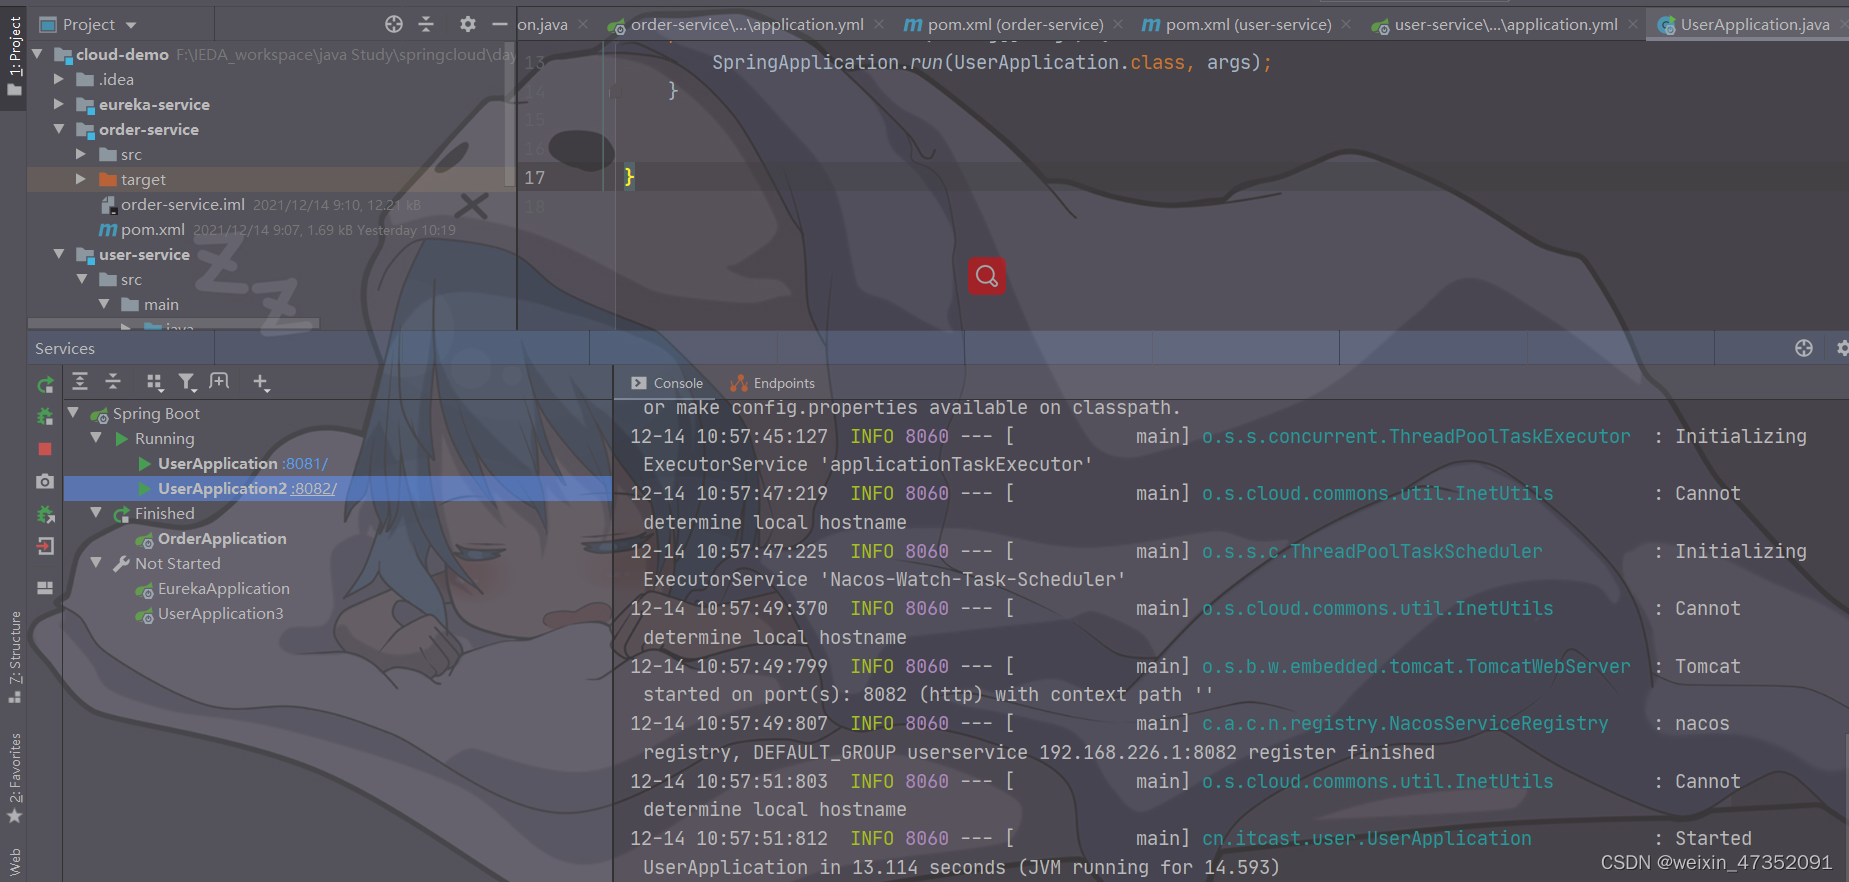Screen dimensions: 1849x882
Task: Click TomcatWebServer logger link in console
Action: point(1416,666)
